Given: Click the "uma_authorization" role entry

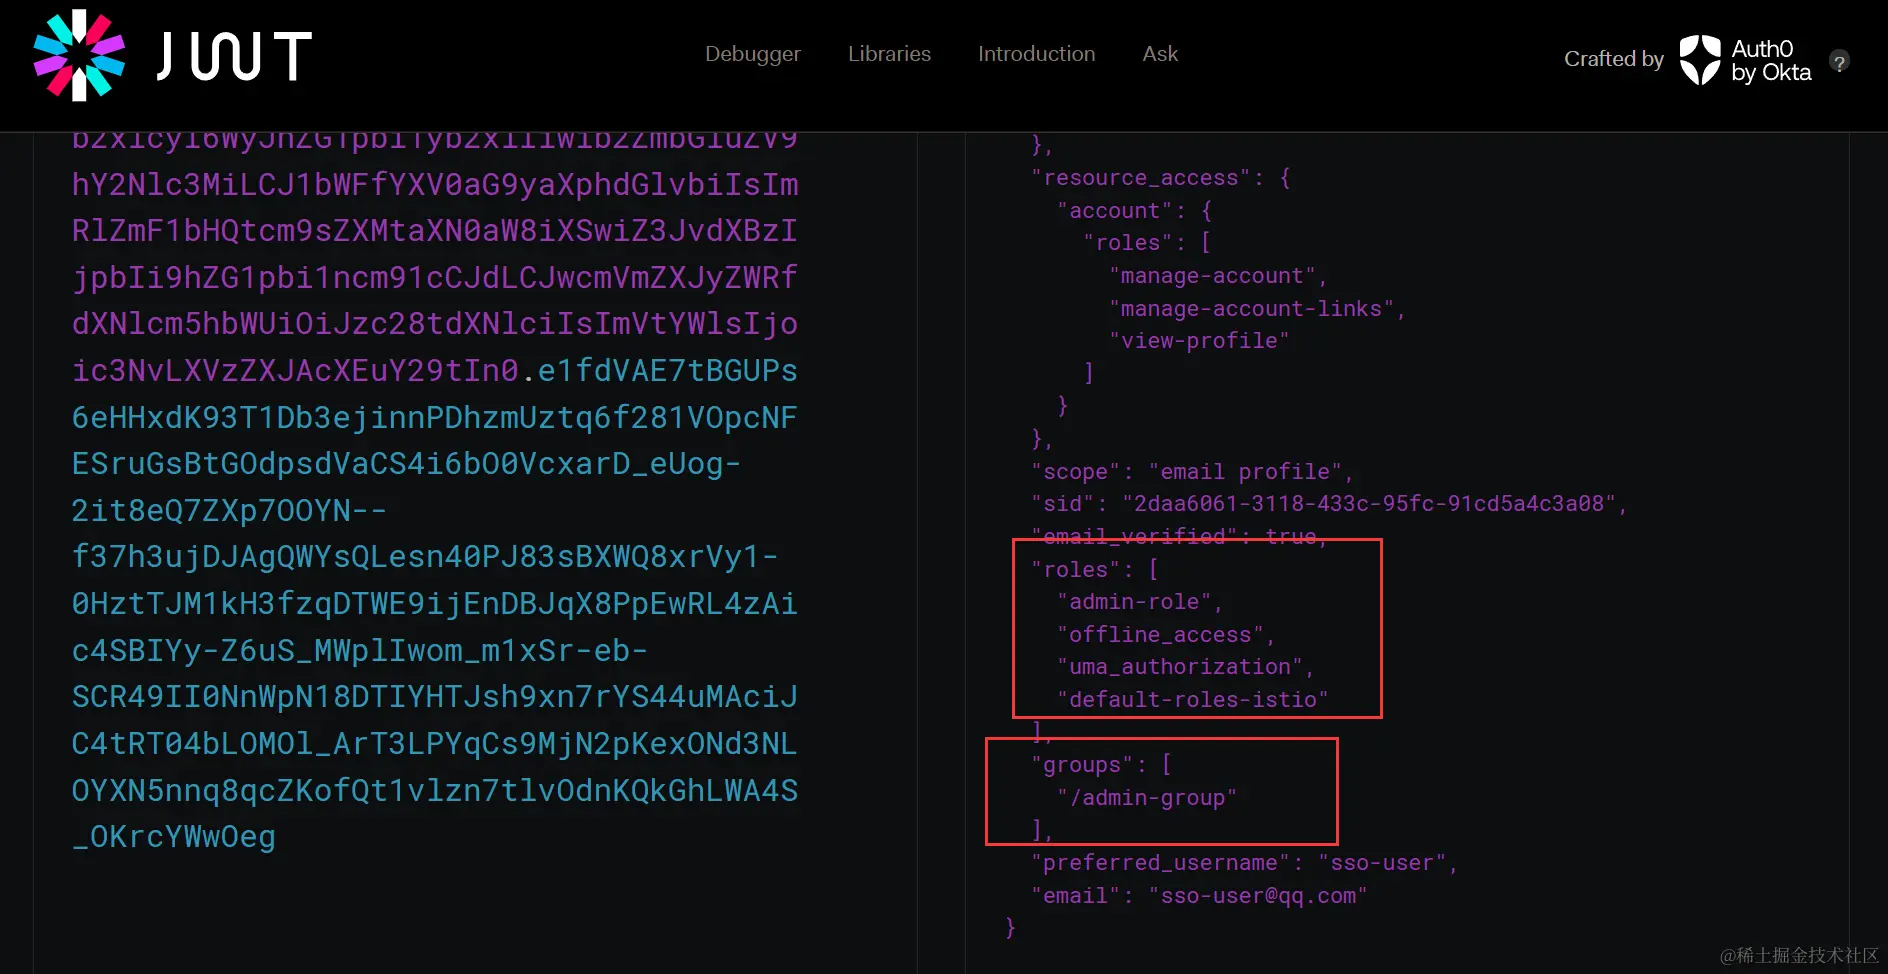Looking at the screenshot, I should [x=1180, y=667].
